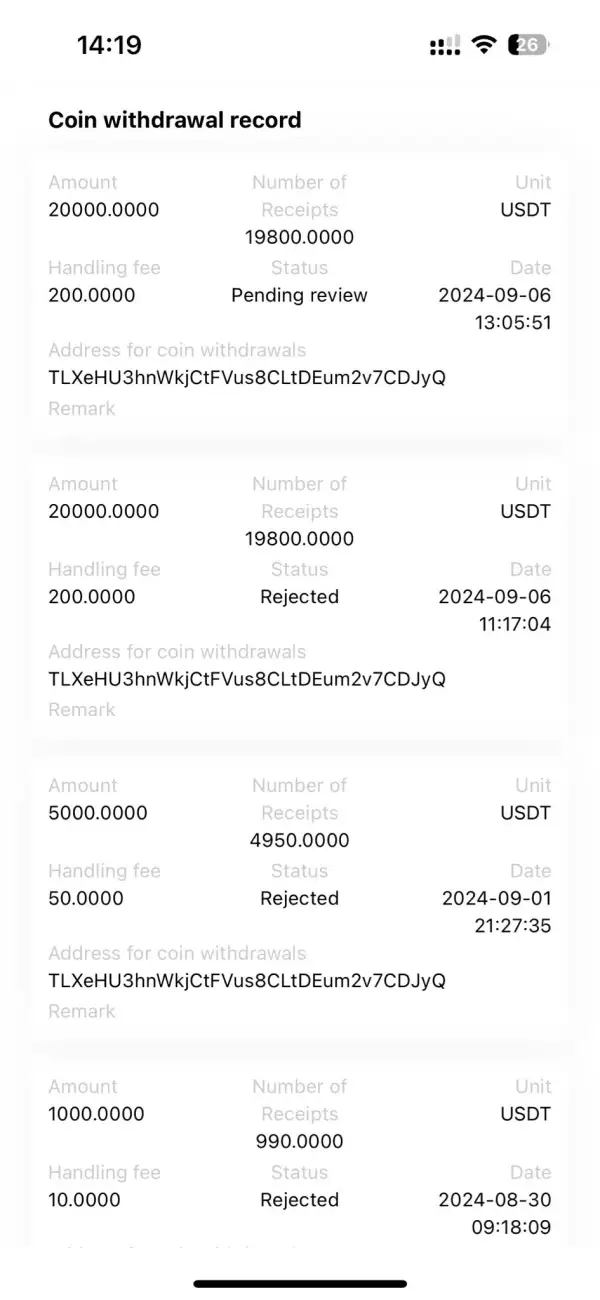Tap the 50.0000 handling fee value
This screenshot has width=600, height=1300.
tap(86, 898)
